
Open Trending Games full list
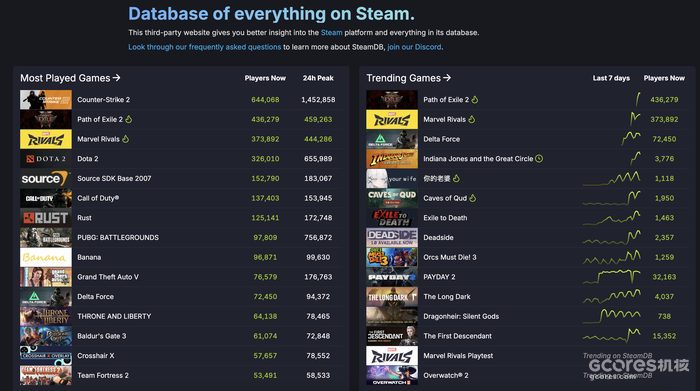[x=408, y=78]
